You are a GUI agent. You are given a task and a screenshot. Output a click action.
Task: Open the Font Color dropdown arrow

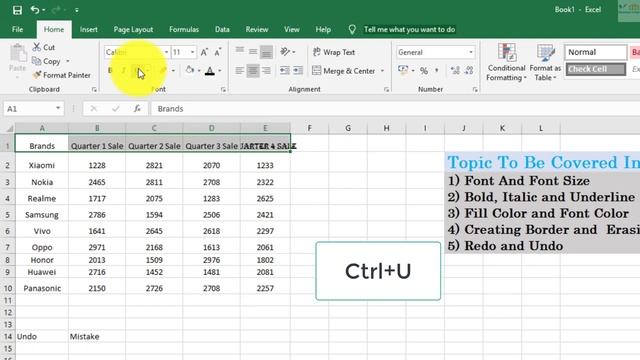220,71
